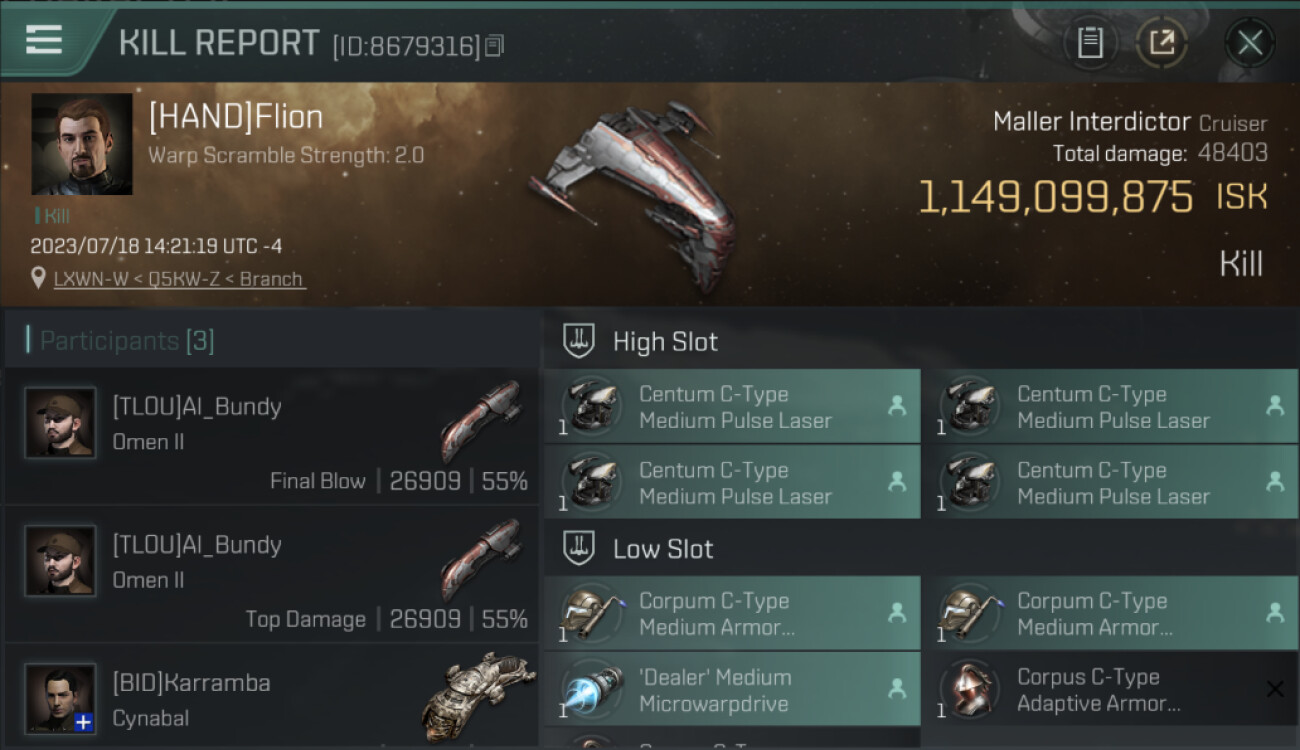Open Al_Bundy Top Damage participant entry
Screen dimensions: 1300x750
tap(271, 574)
